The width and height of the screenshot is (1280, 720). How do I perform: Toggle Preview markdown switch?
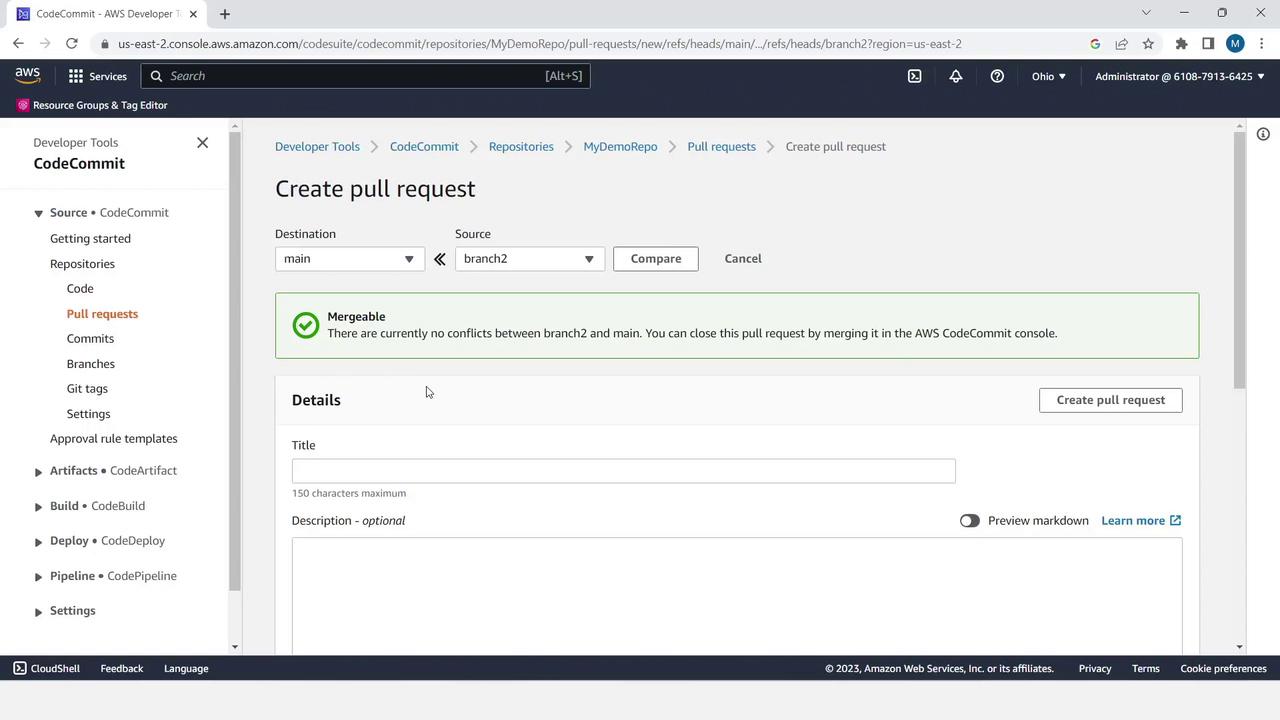(969, 521)
